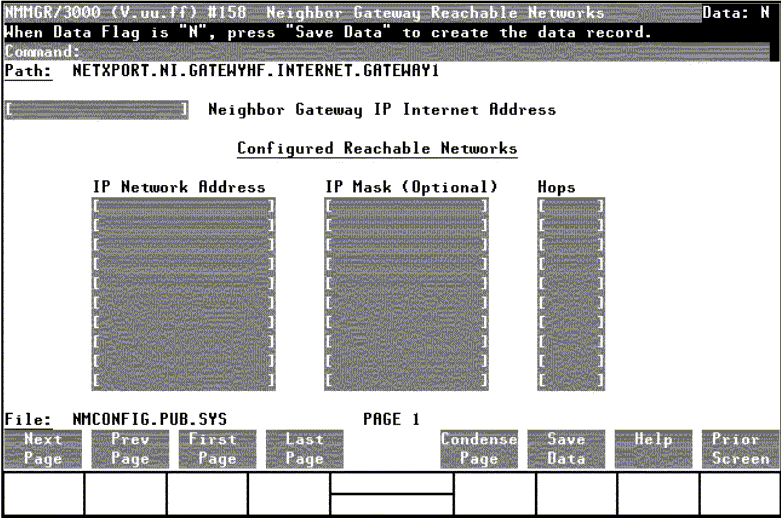Screen dimensions: 781x518
Task: Click the Data: N flag
Action: coord(736,12)
